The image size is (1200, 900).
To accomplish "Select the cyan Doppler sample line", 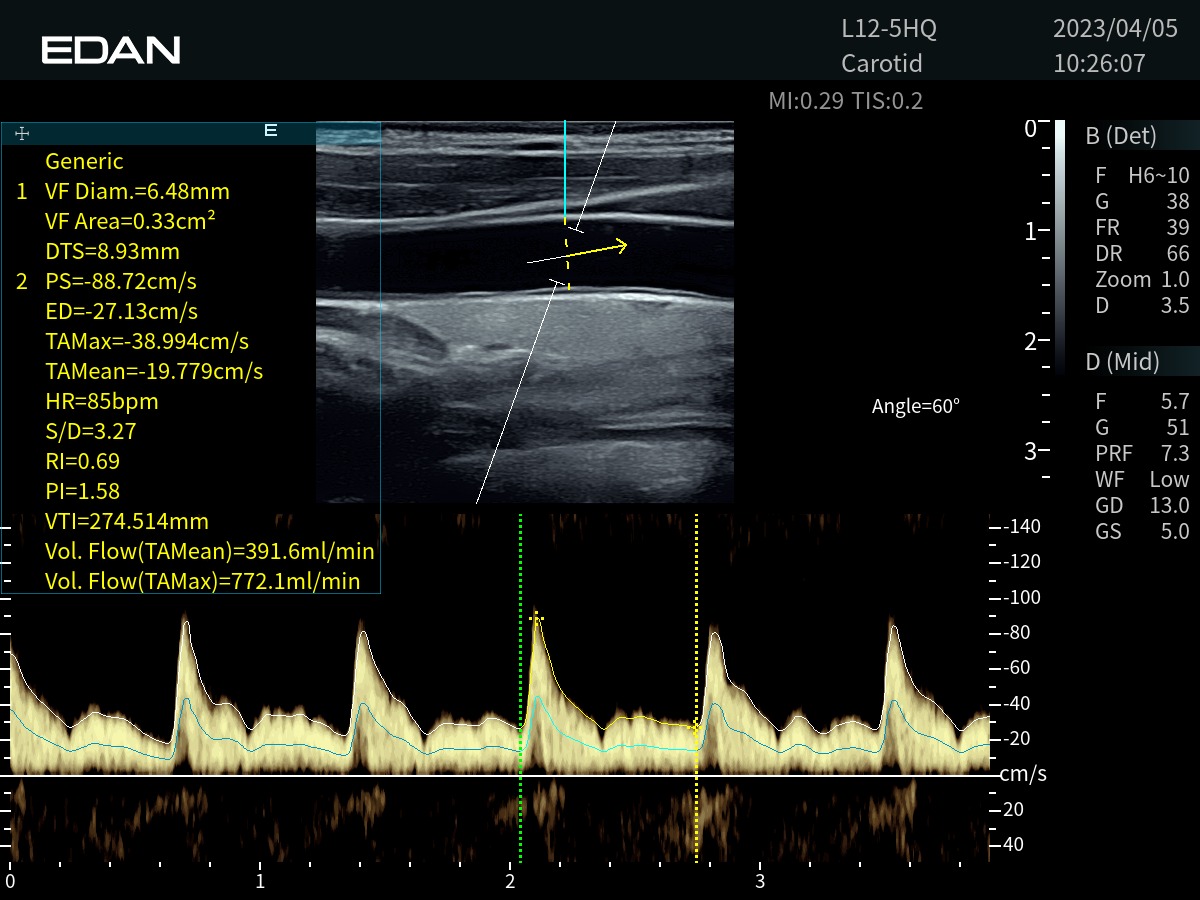I will coord(565,170).
